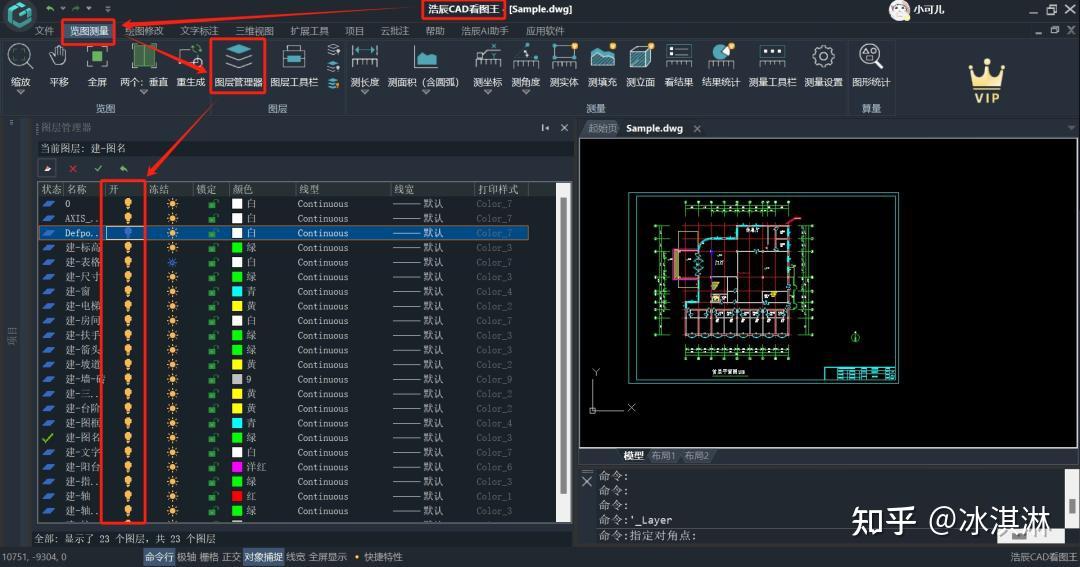Open the quick access customize dropdown in title bar
Screen dimensions: 1080x567
click(x=107, y=9)
